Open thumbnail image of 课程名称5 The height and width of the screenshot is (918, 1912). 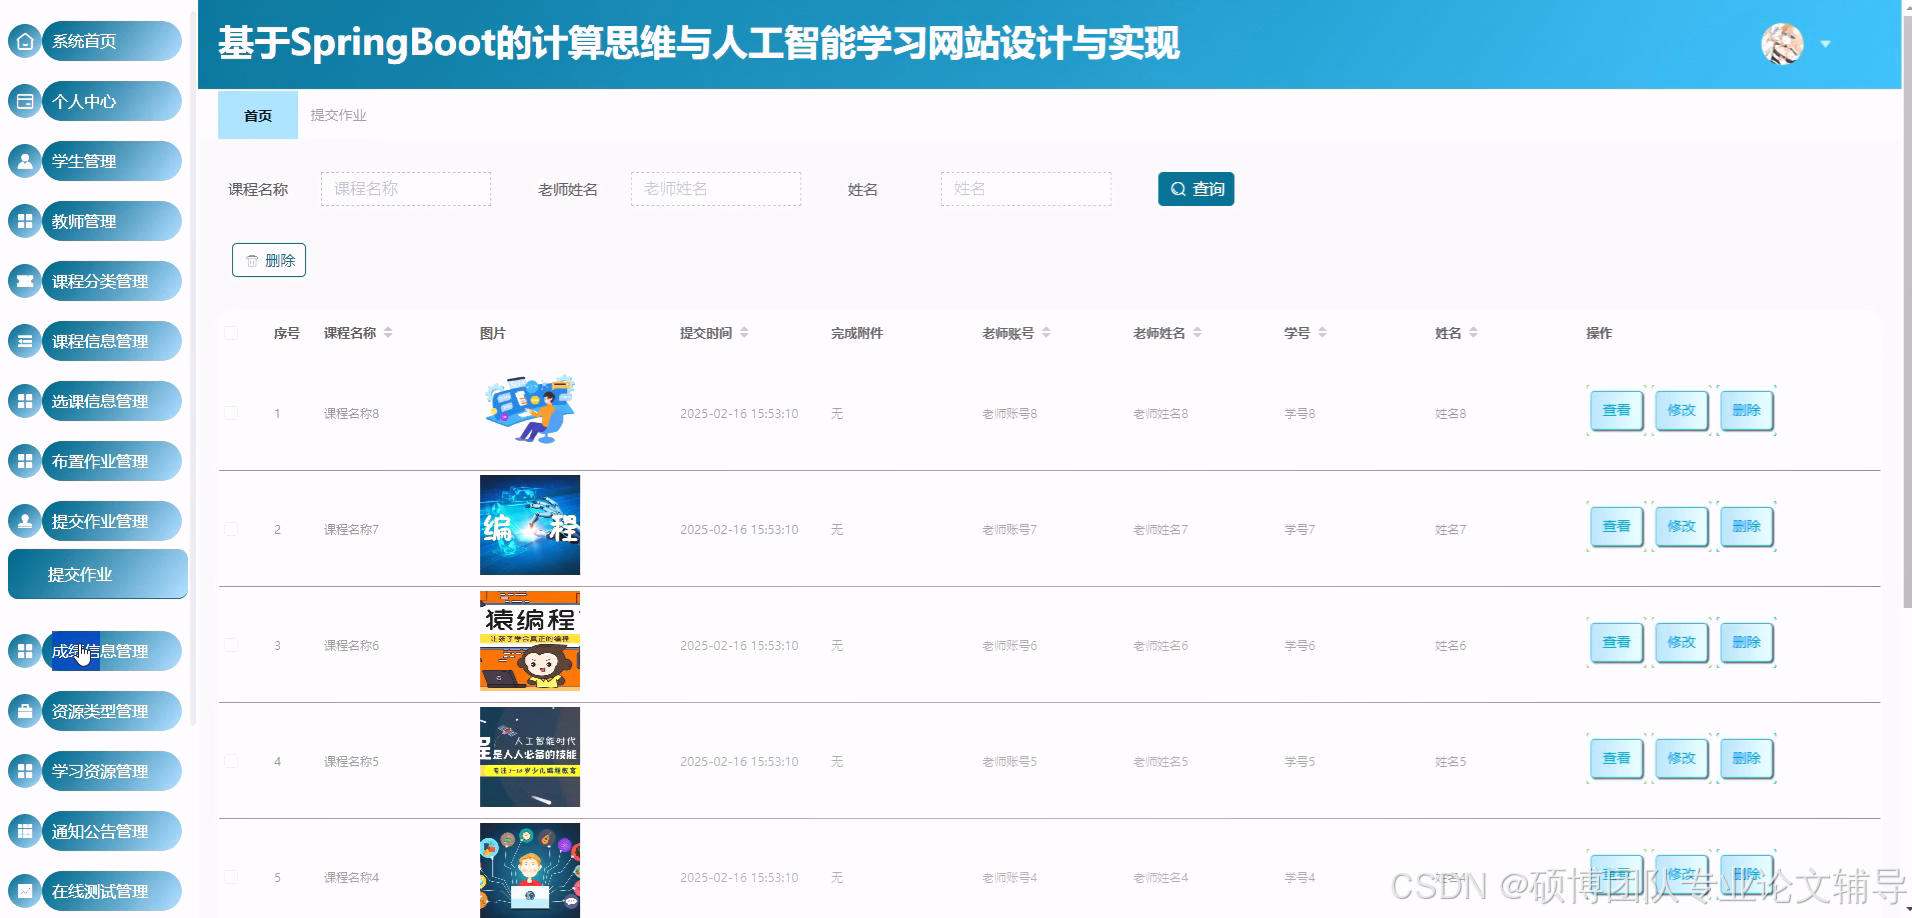(530, 757)
